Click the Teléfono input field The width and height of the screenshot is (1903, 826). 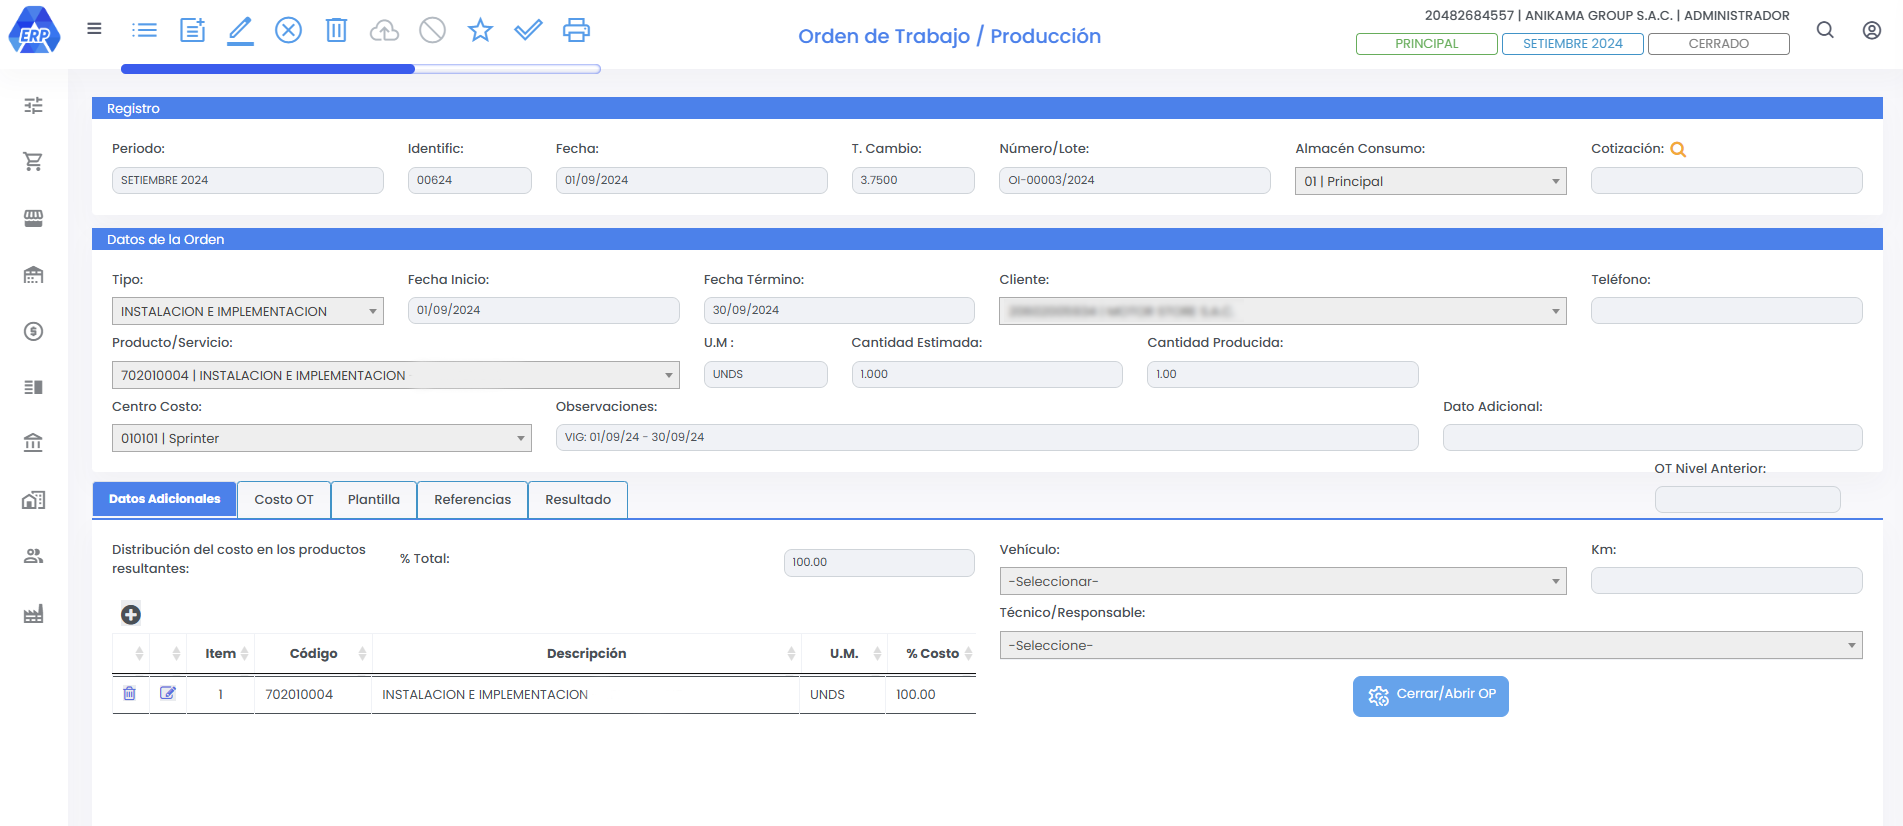pos(1726,310)
